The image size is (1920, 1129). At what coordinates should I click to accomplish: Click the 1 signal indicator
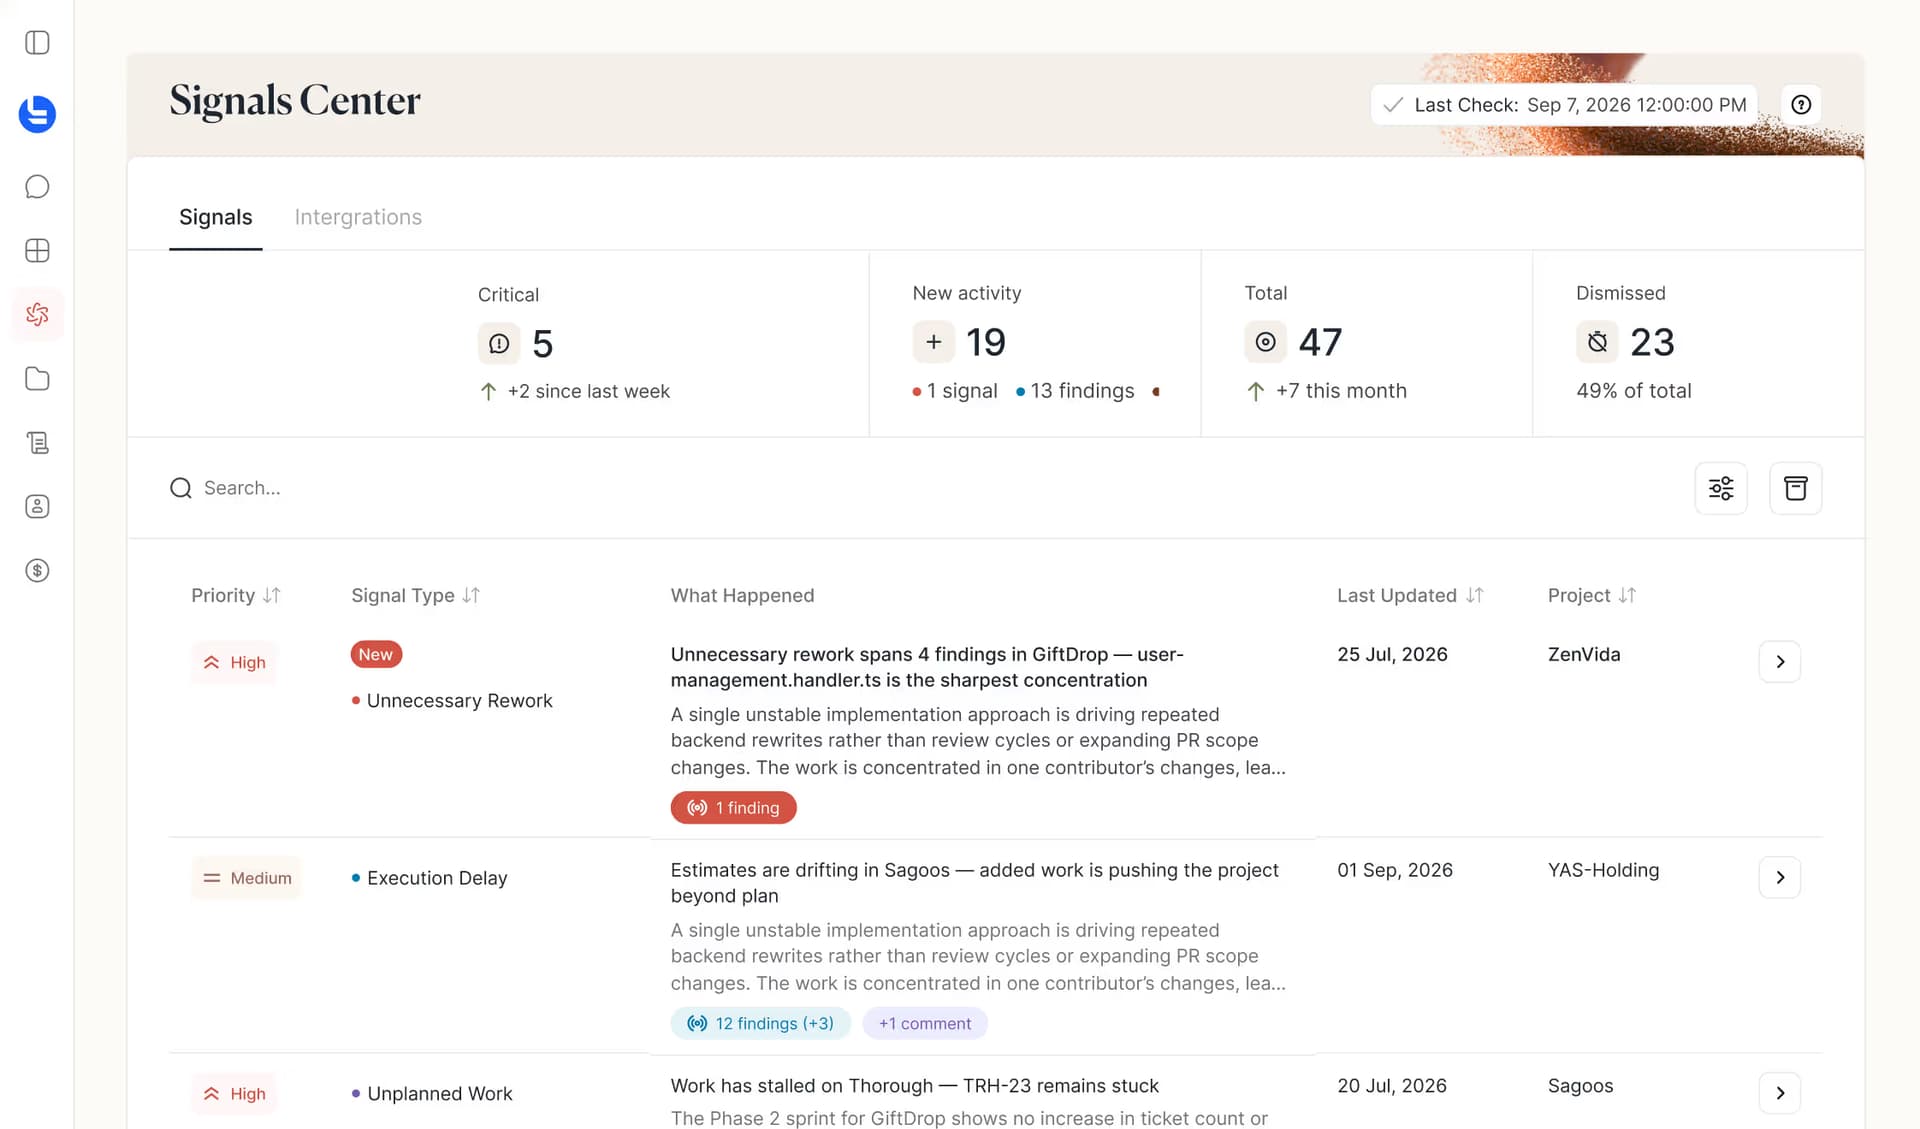click(955, 391)
